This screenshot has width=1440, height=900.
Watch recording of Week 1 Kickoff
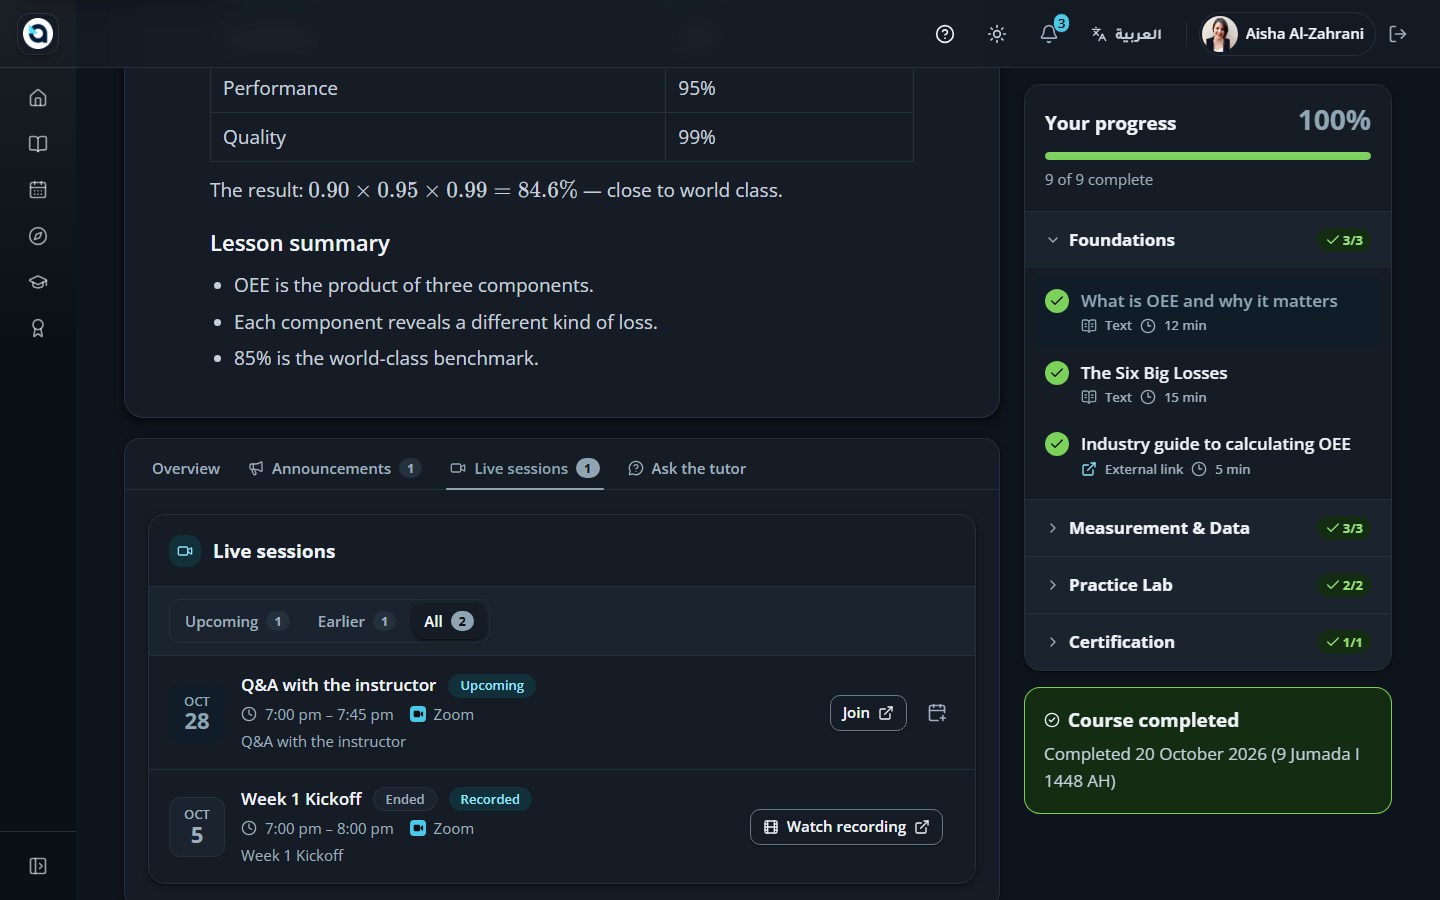[x=846, y=827]
